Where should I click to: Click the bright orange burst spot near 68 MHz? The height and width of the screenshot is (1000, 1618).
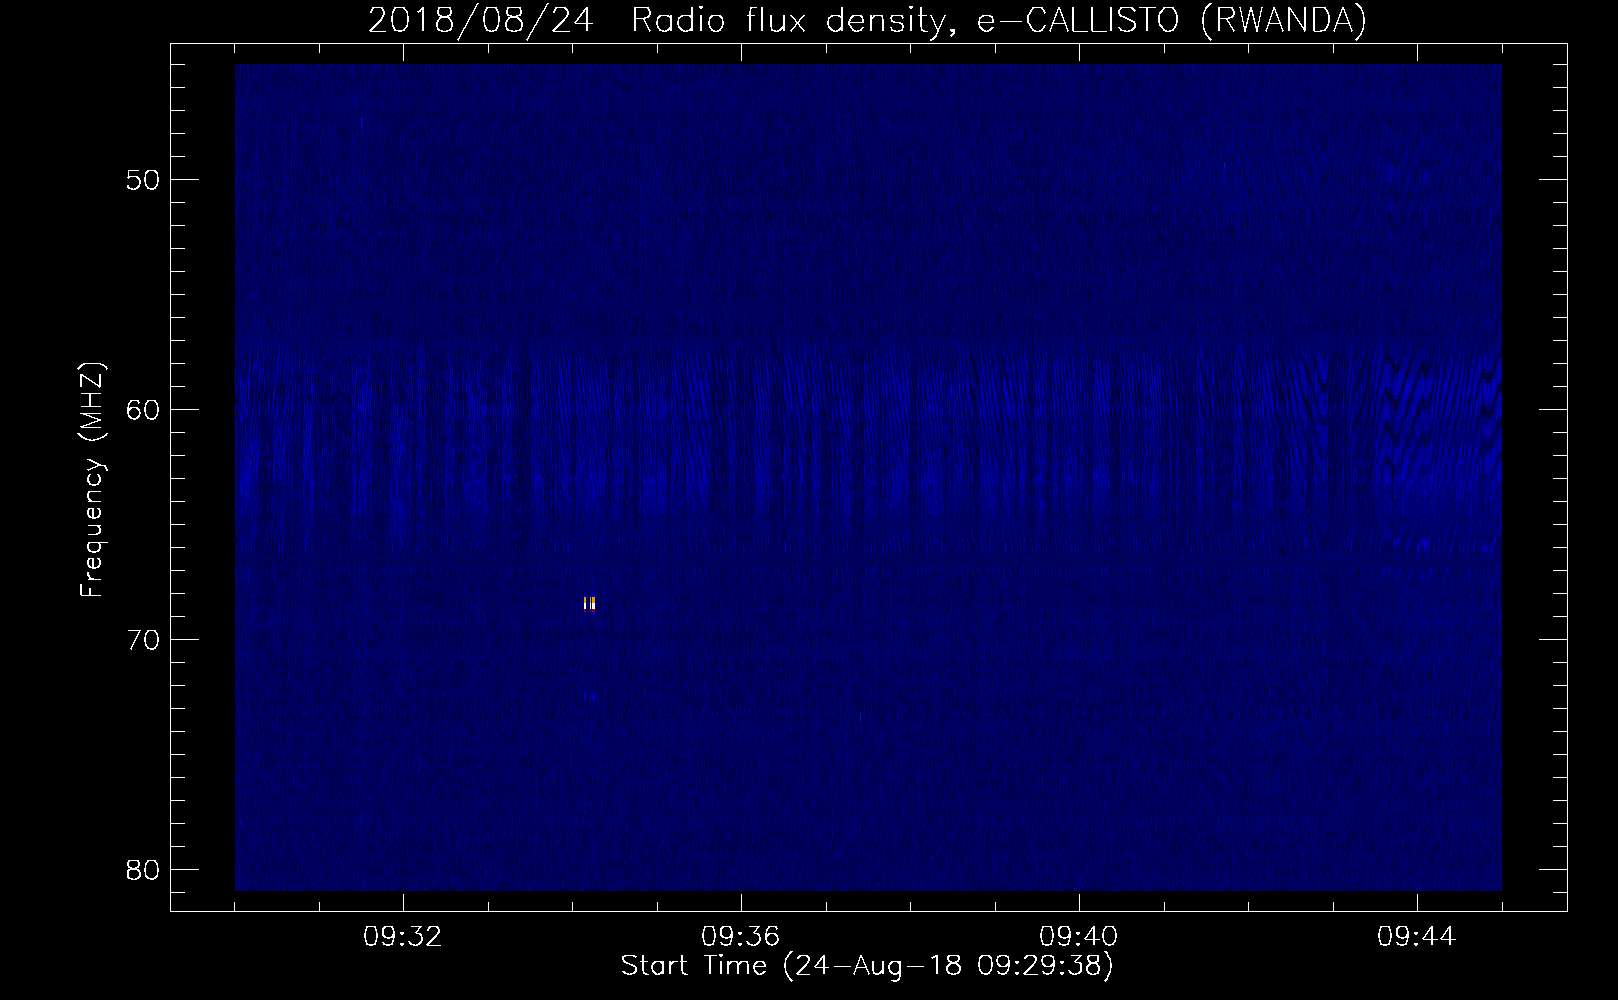click(590, 603)
